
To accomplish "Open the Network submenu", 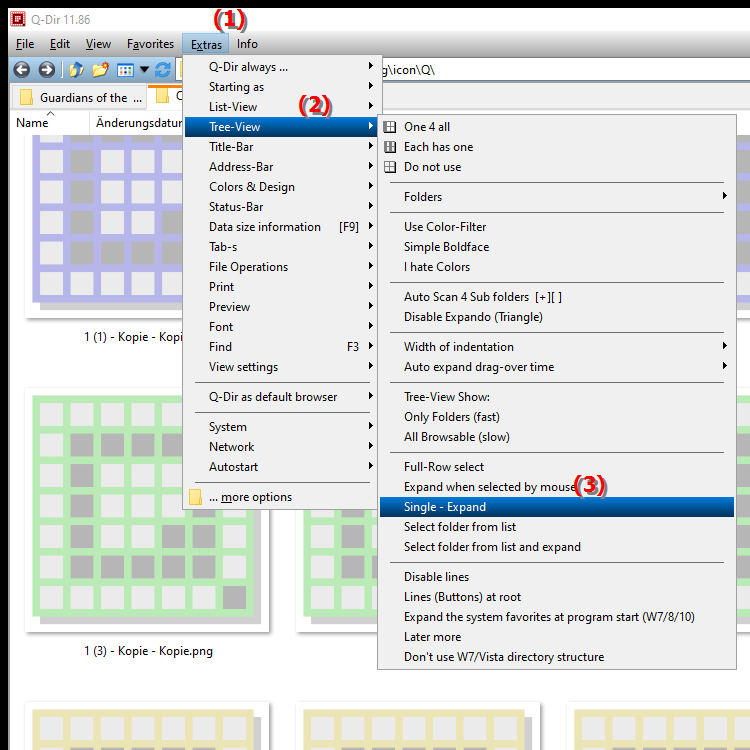I will coord(281,447).
